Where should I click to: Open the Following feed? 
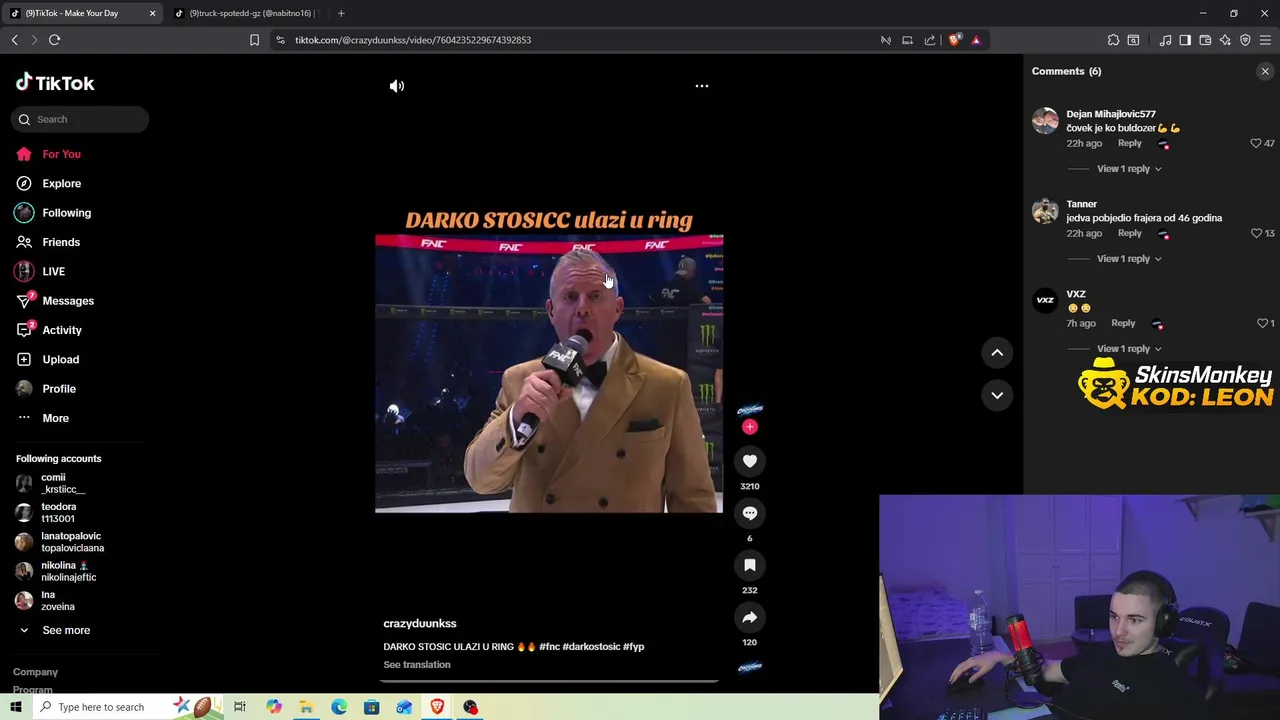pos(66,213)
